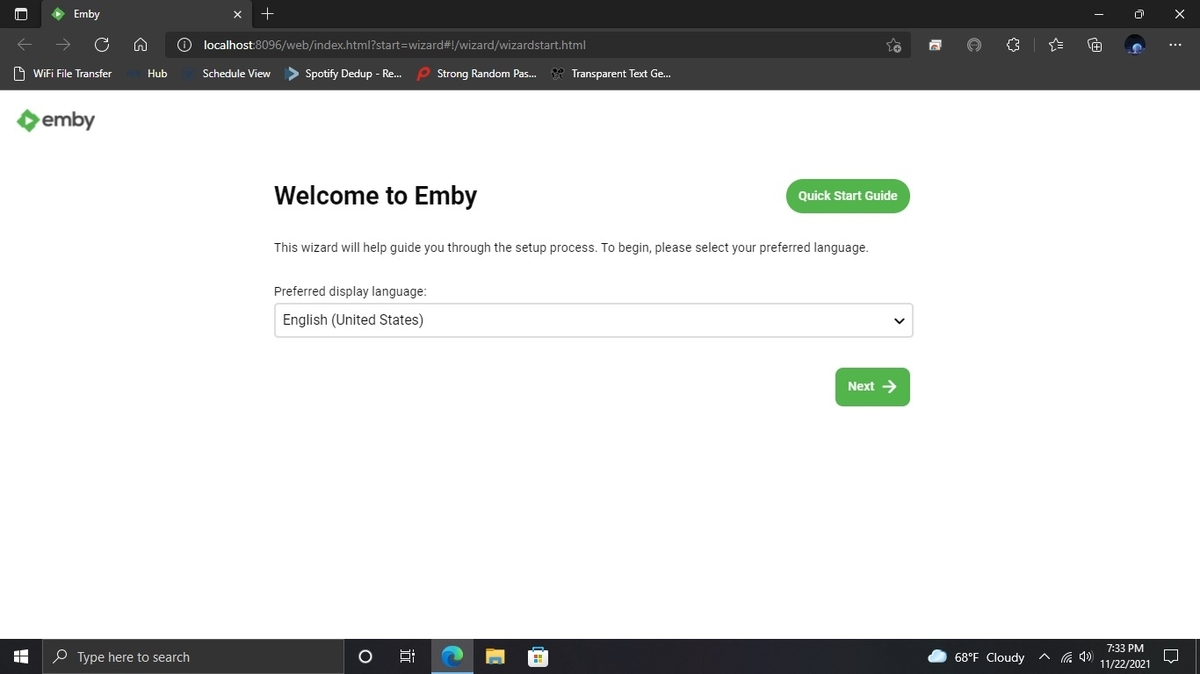Screen dimensions: 1200x674
Task: Click the browser forward arrow
Action: tap(63, 45)
